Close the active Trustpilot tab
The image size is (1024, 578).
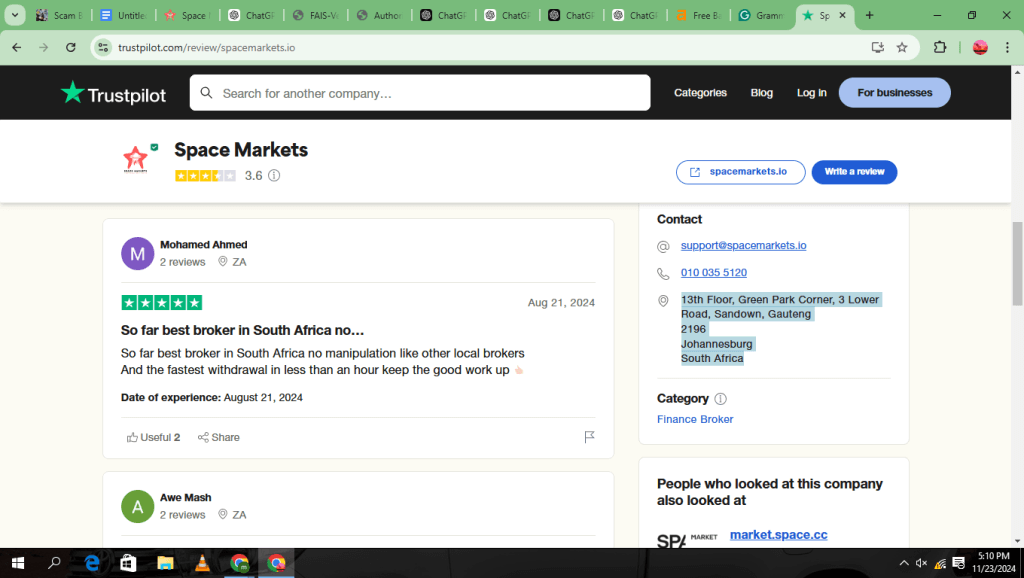pyautogui.click(x=842, y=15)
